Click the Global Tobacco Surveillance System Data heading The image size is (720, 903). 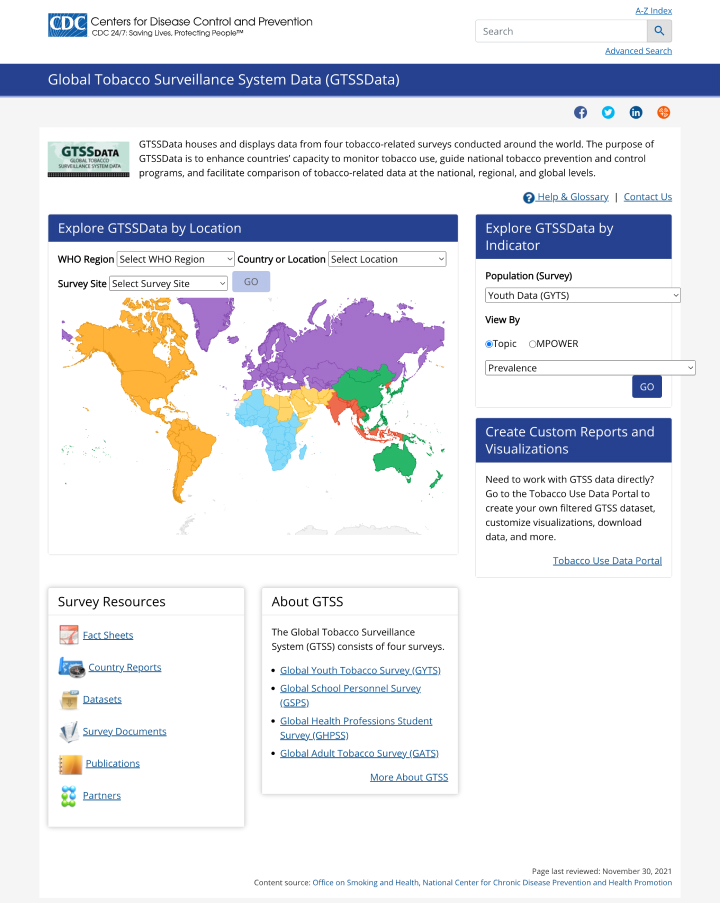(x=223, y=79)
